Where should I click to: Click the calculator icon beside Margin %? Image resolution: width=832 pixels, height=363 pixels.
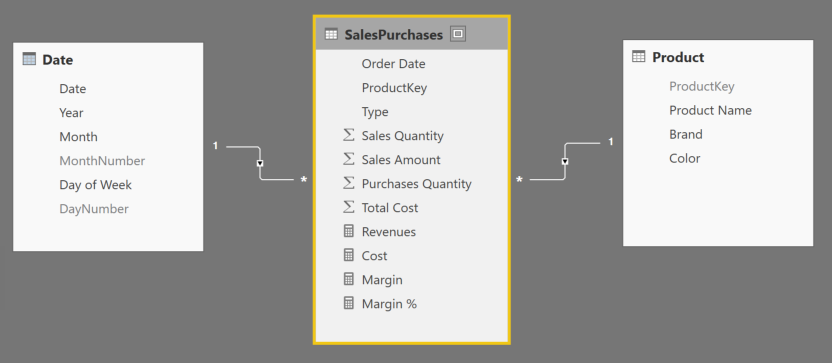tap(348, 304)
